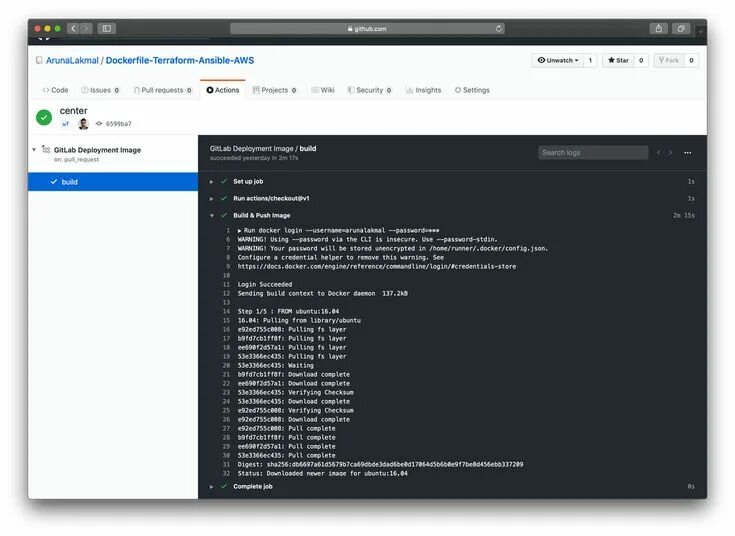Viewport: 735px width, 536px height.
Task: Click '16.04: Pulling from library/ubuntu' line
Action: (x=299, y=321)
